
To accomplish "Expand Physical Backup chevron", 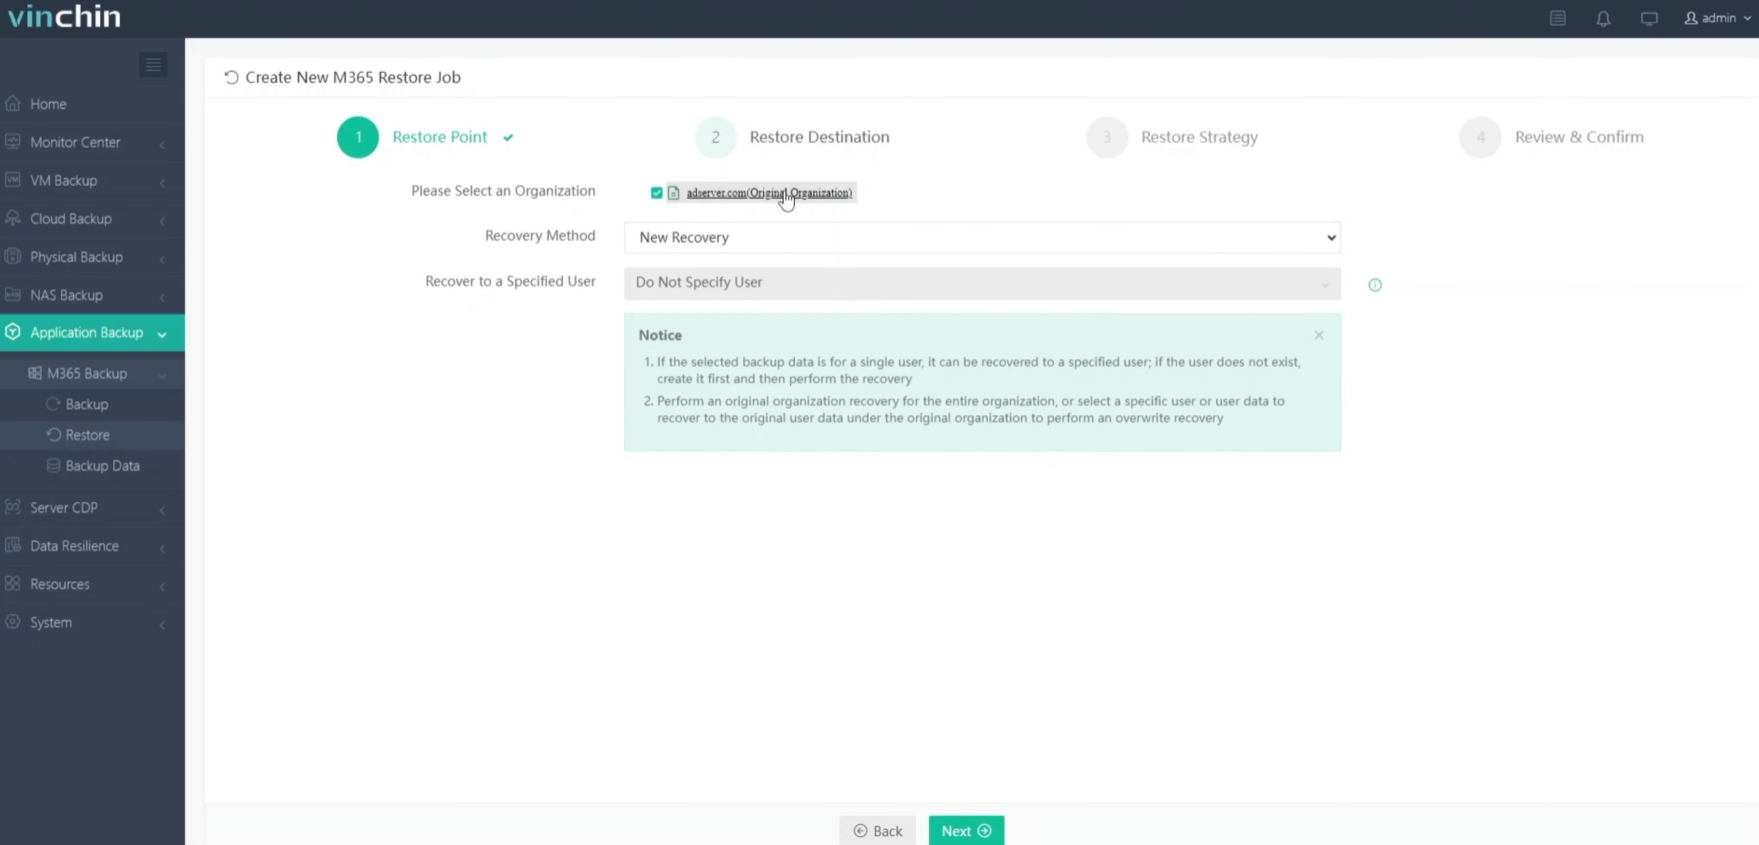I will (x=162, y=259).
